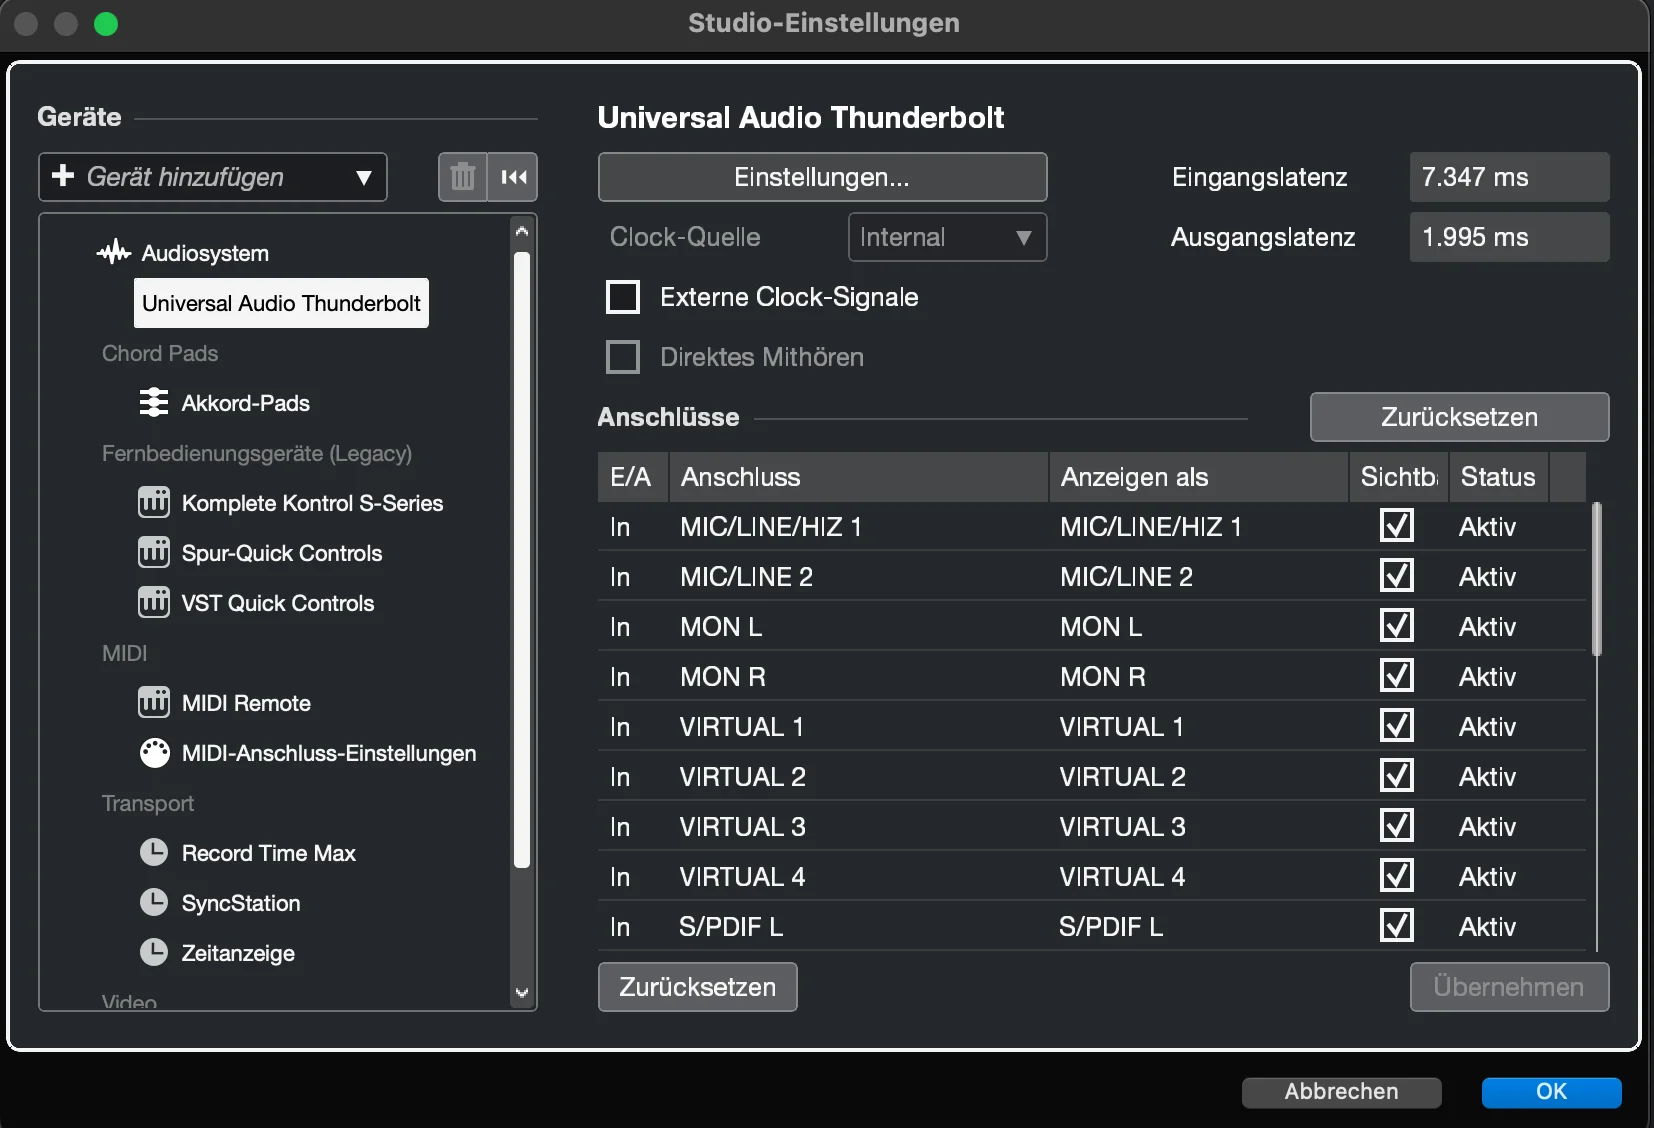Click the Ausgangslatenz value field
1654x1128 pixels.
click(1509, 237)
